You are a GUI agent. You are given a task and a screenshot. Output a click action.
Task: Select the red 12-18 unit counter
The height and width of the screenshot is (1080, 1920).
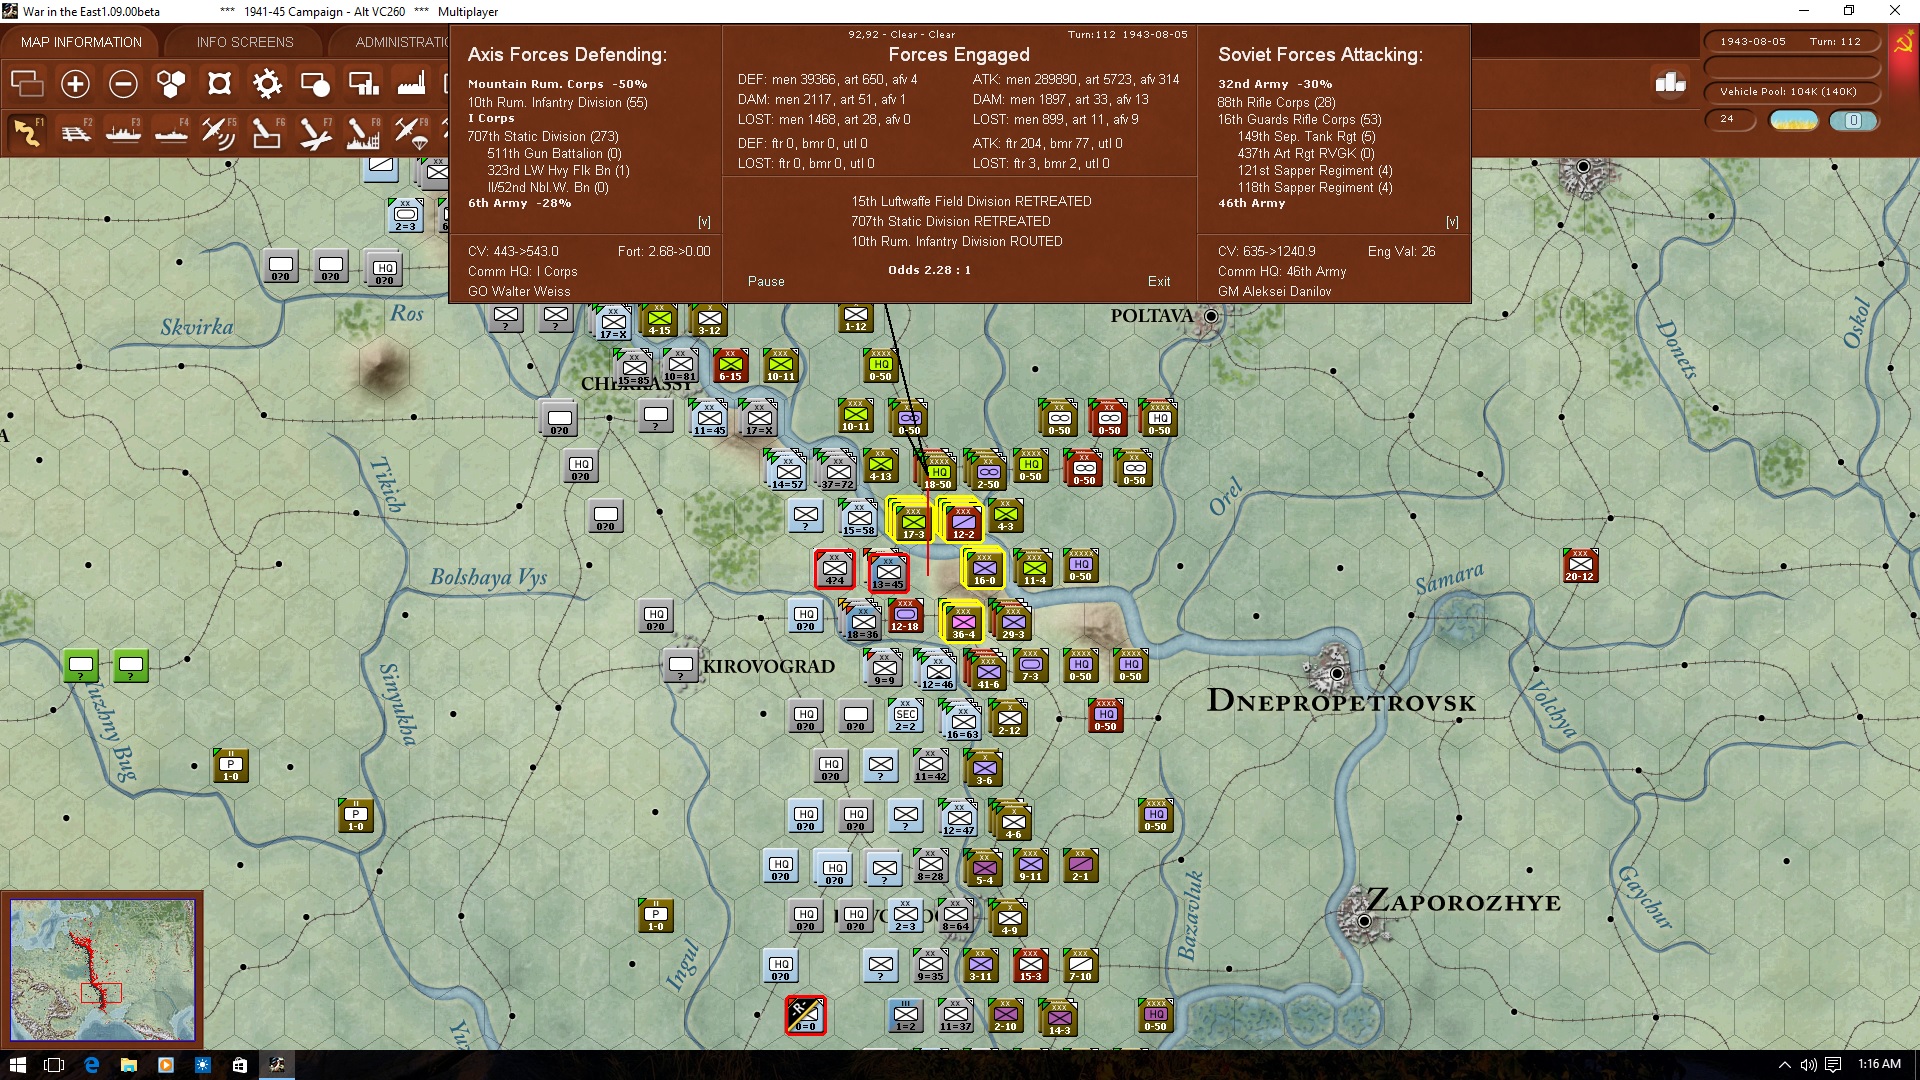tap(905, 617)
